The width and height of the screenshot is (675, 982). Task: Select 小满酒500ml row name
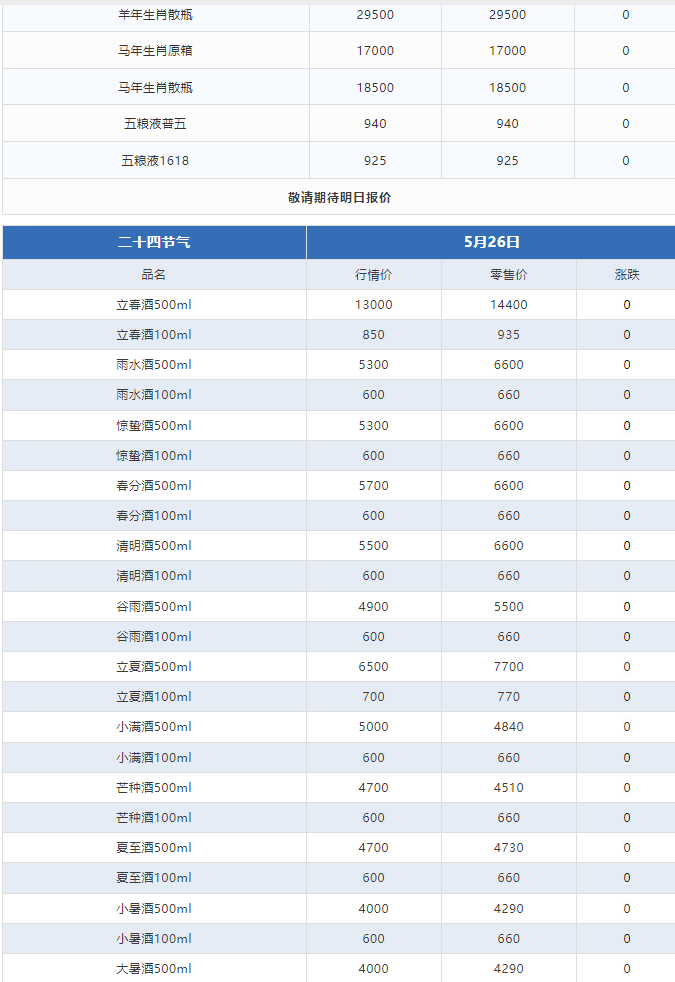click(x=154, y=726)
